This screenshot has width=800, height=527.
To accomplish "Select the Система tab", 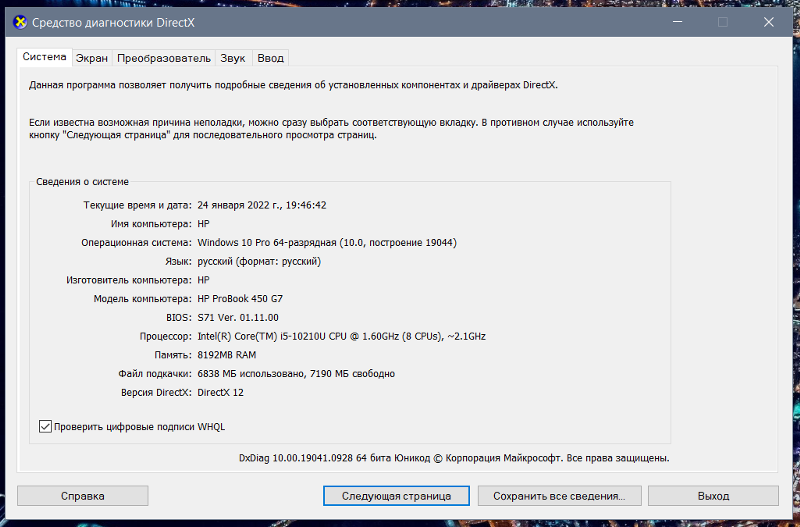I will click(x=44, y=57).
